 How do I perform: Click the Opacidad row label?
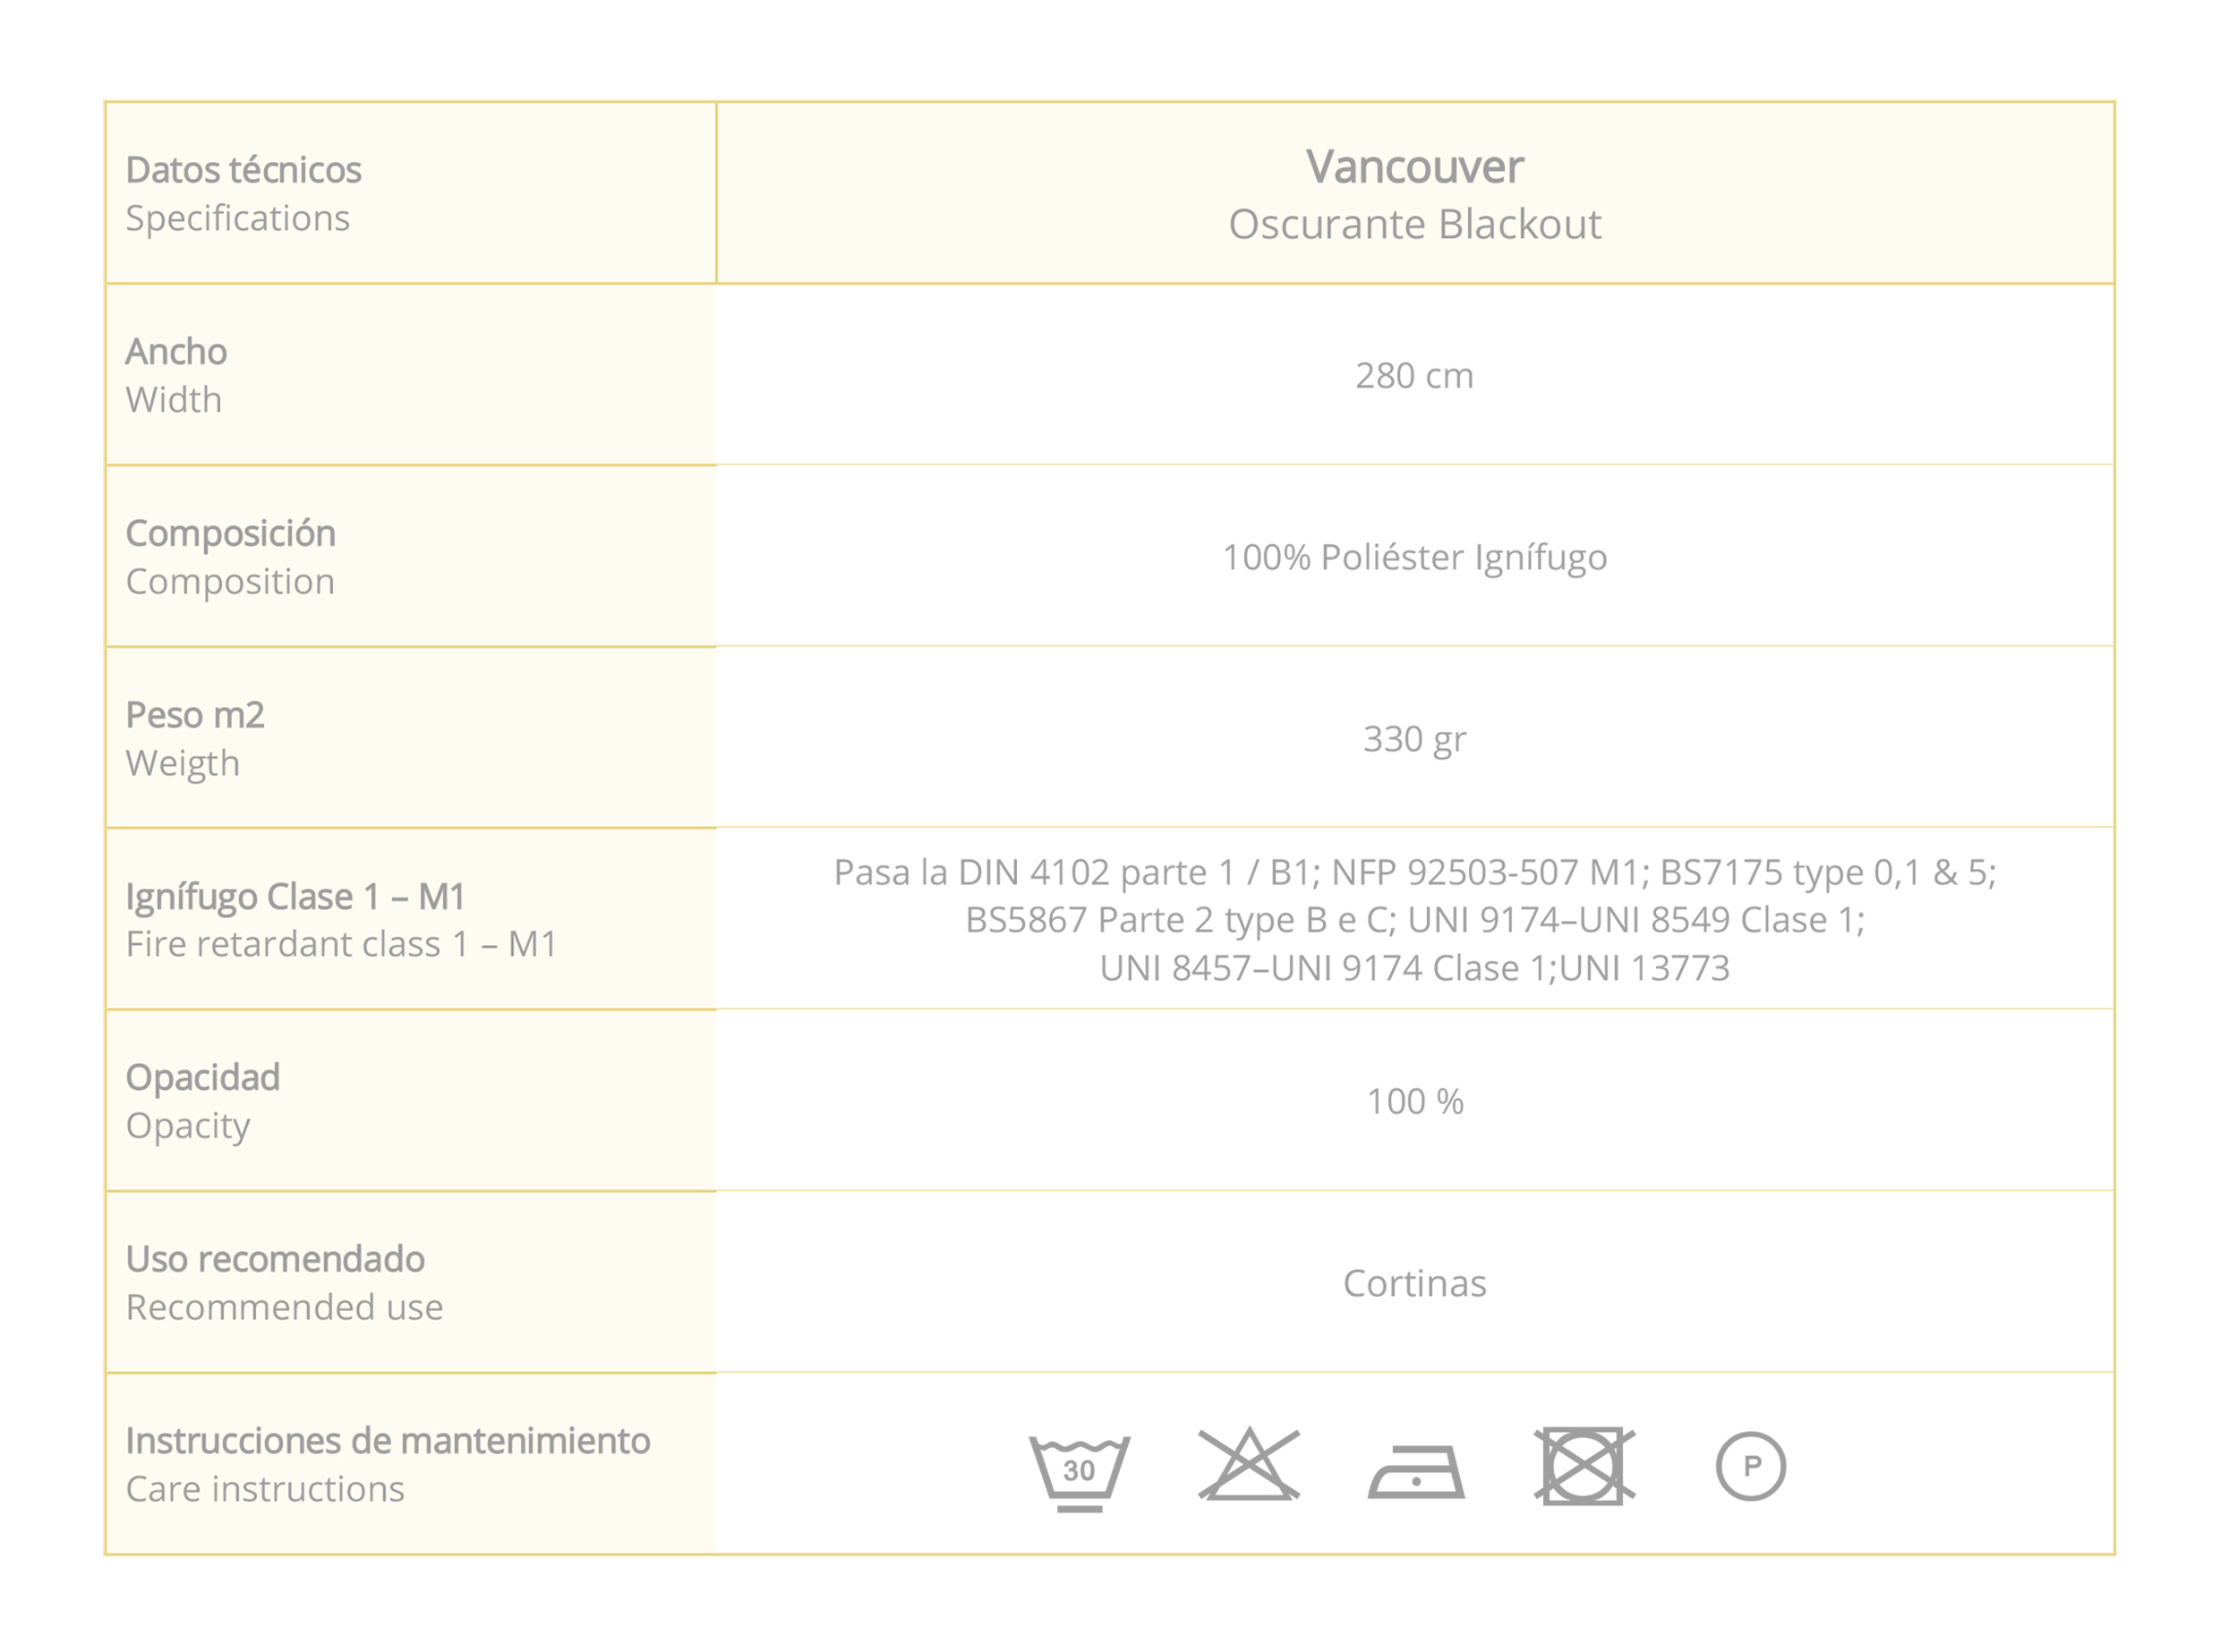202,1078
